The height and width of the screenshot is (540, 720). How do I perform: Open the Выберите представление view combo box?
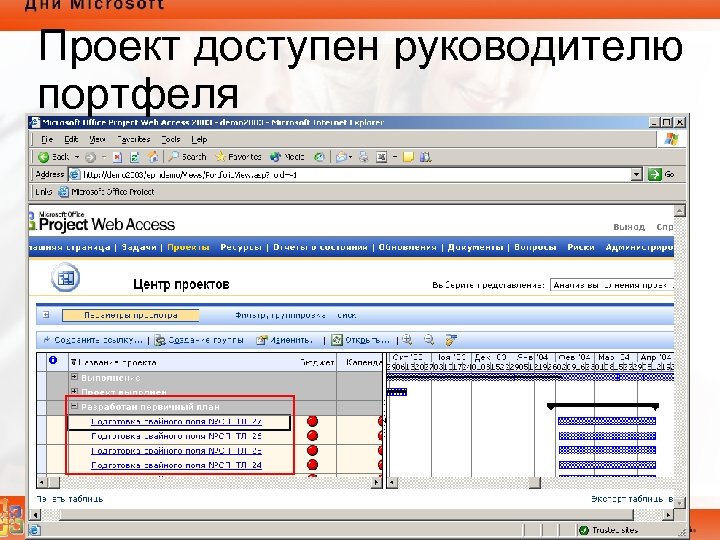[612, 285]
